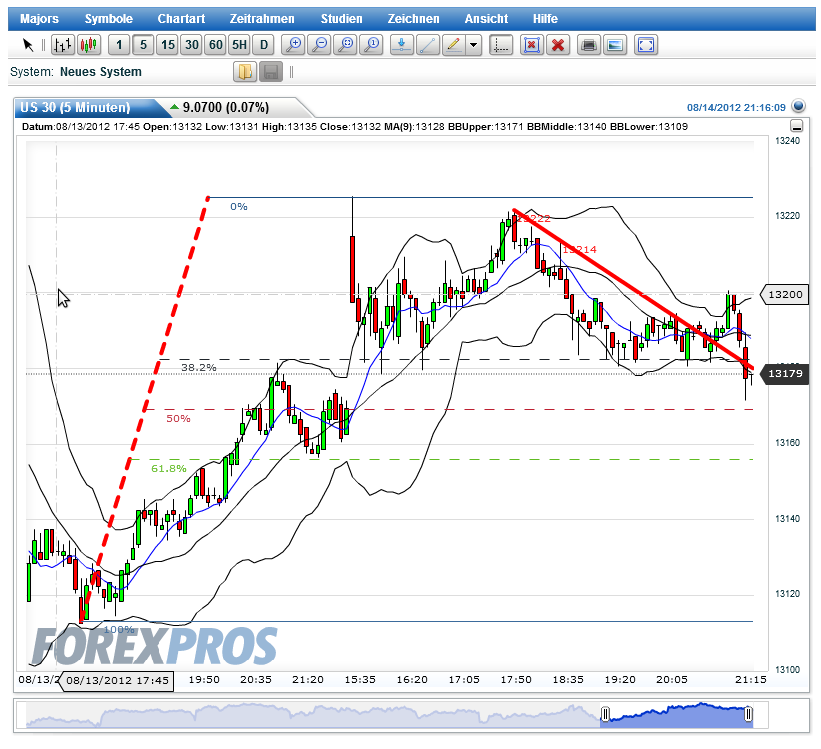Load a system using the folder button
Viewport: 821px width, 749px height.
[245, 72]
